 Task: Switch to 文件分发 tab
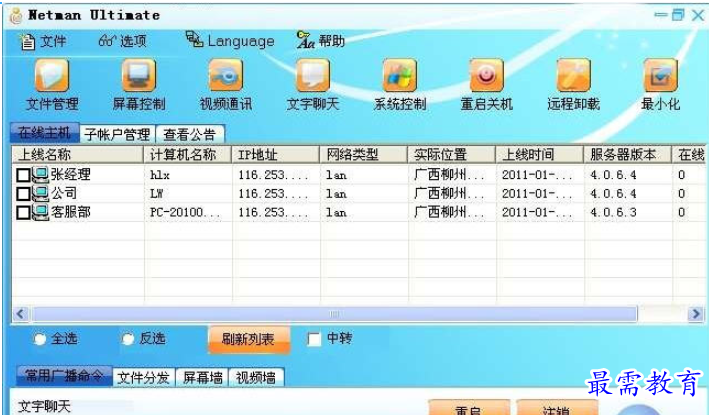click(143, 377)
